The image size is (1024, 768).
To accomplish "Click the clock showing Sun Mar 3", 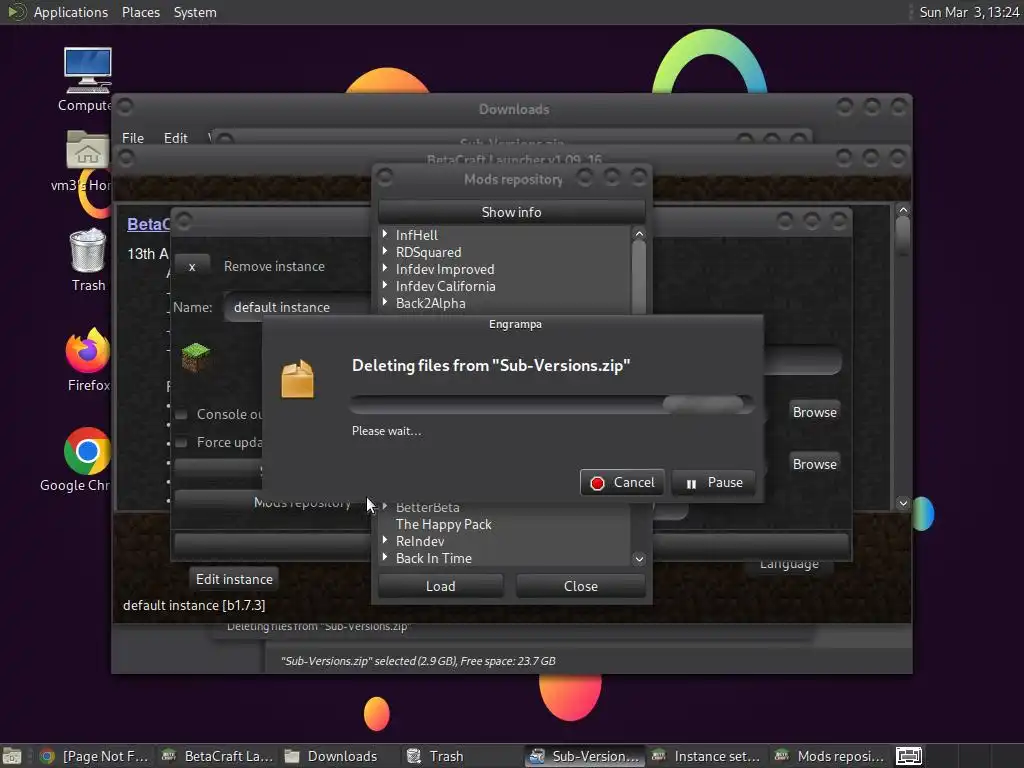I will [969, 12].
